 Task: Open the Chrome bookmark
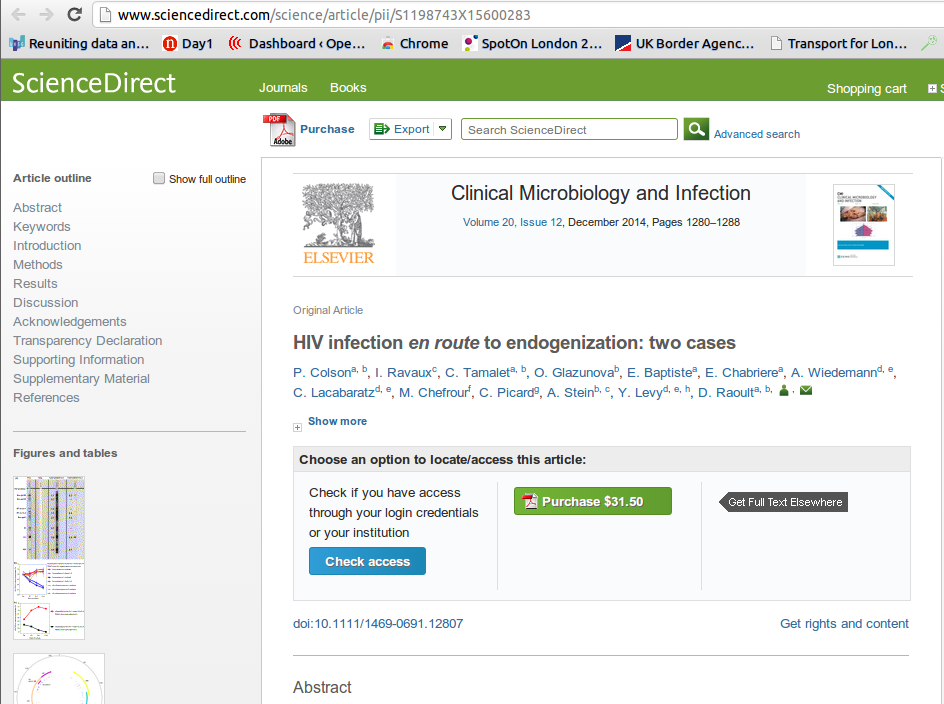pyautogui.click(x=415, y=43)
